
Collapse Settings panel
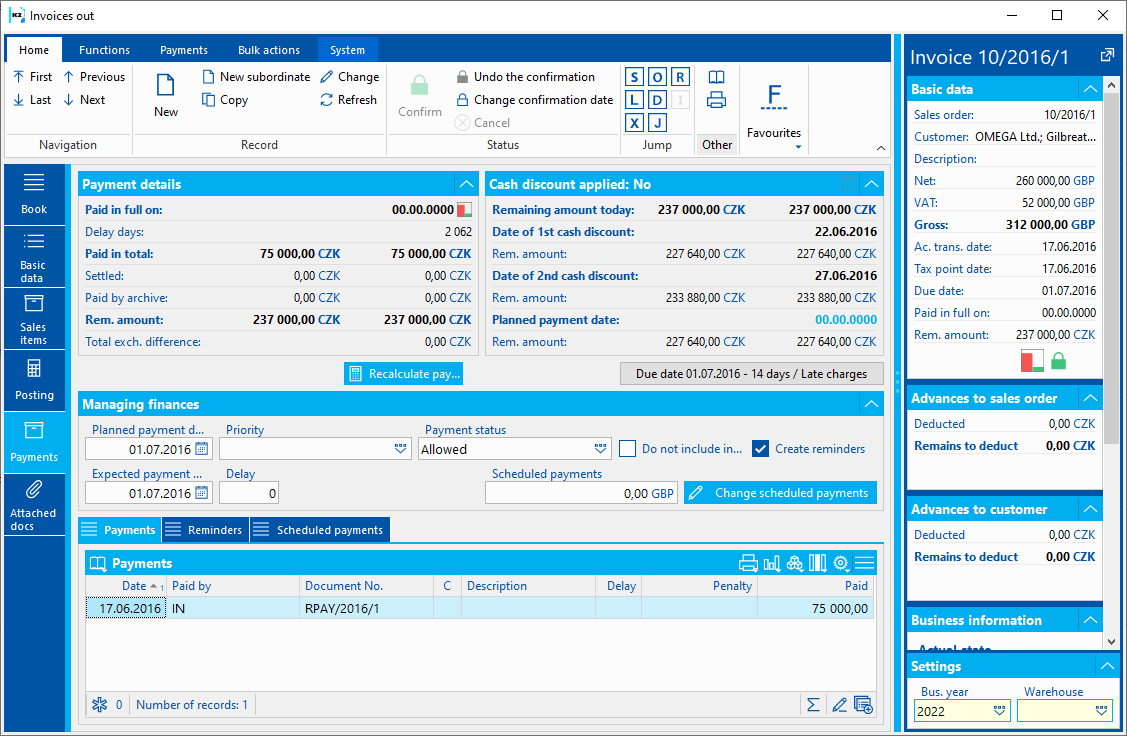[1106, 666]
